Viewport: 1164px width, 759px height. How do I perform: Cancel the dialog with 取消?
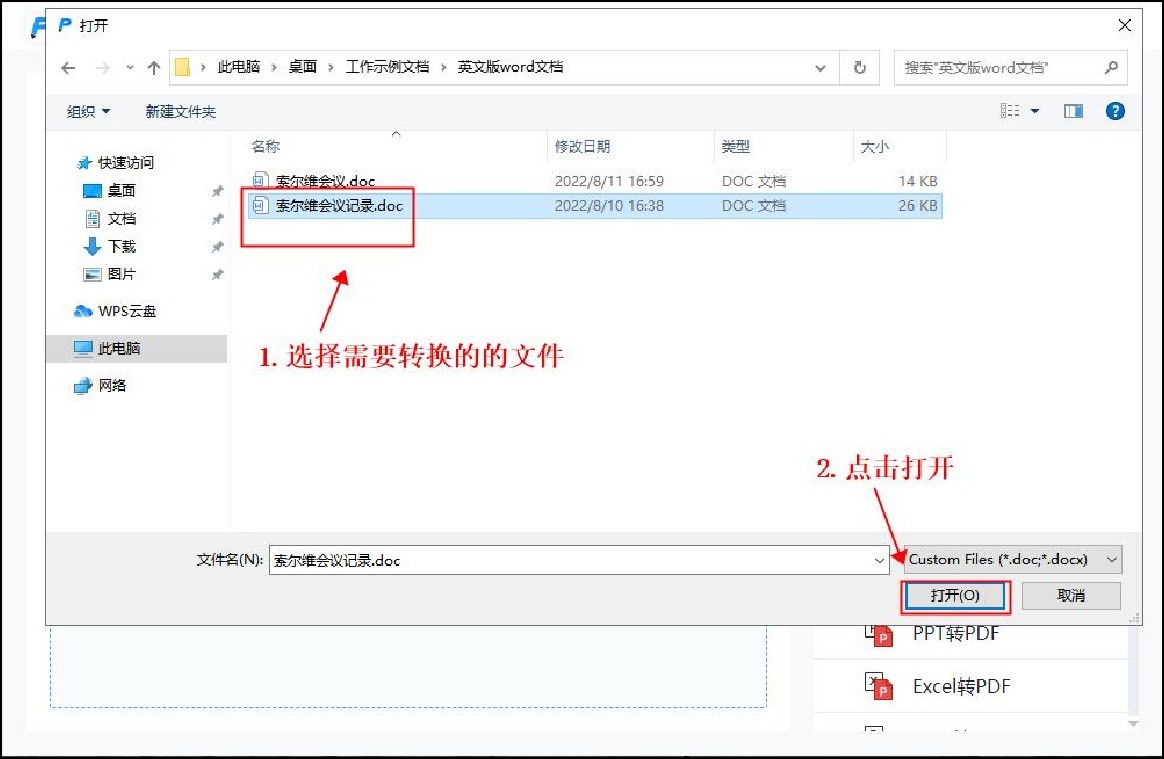1070,595
